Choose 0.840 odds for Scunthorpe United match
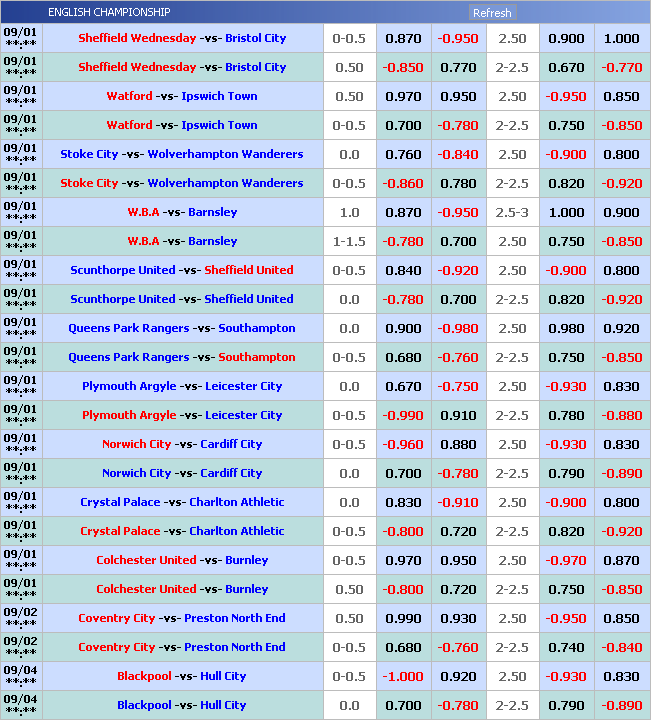The height and width of the screenshot is (720, 651). click(x=403, y=271)
